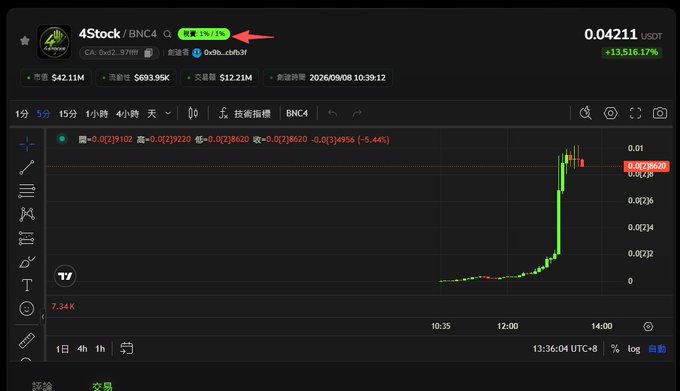Click the BNC4 symbol button in toolbar
The width and height of the screenshot is (680, 391).
click(297, 114)
